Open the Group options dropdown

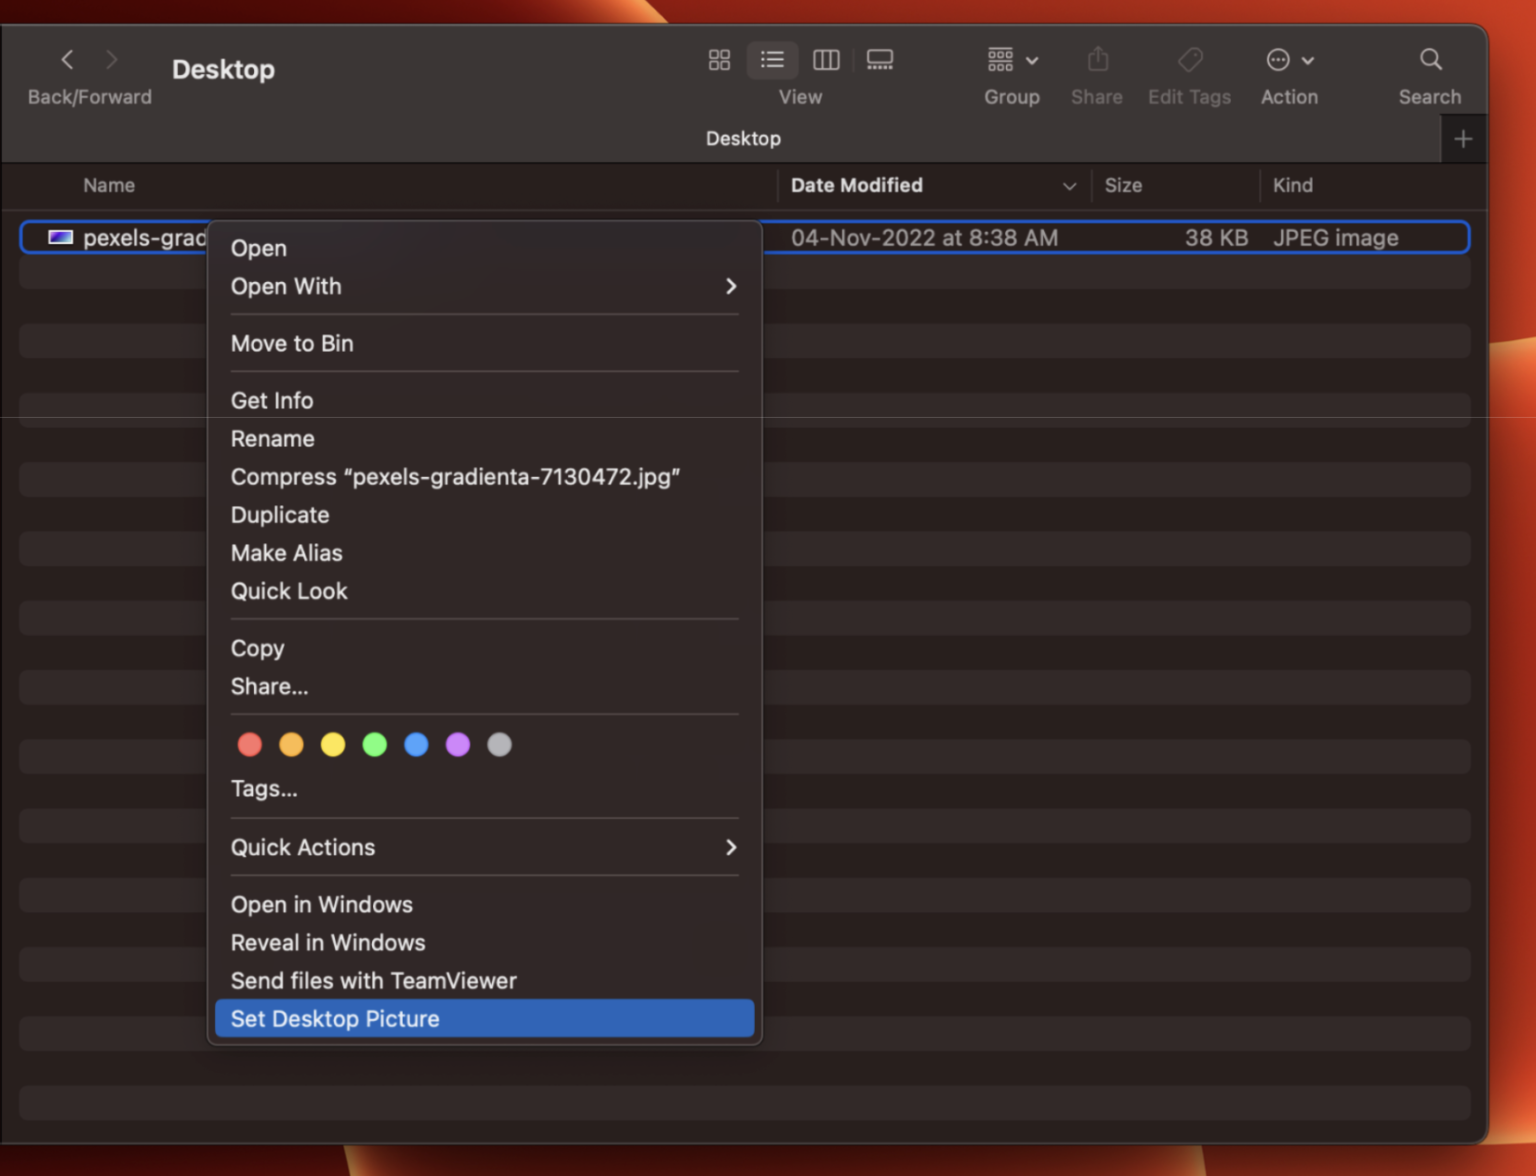click(1012, 59)
